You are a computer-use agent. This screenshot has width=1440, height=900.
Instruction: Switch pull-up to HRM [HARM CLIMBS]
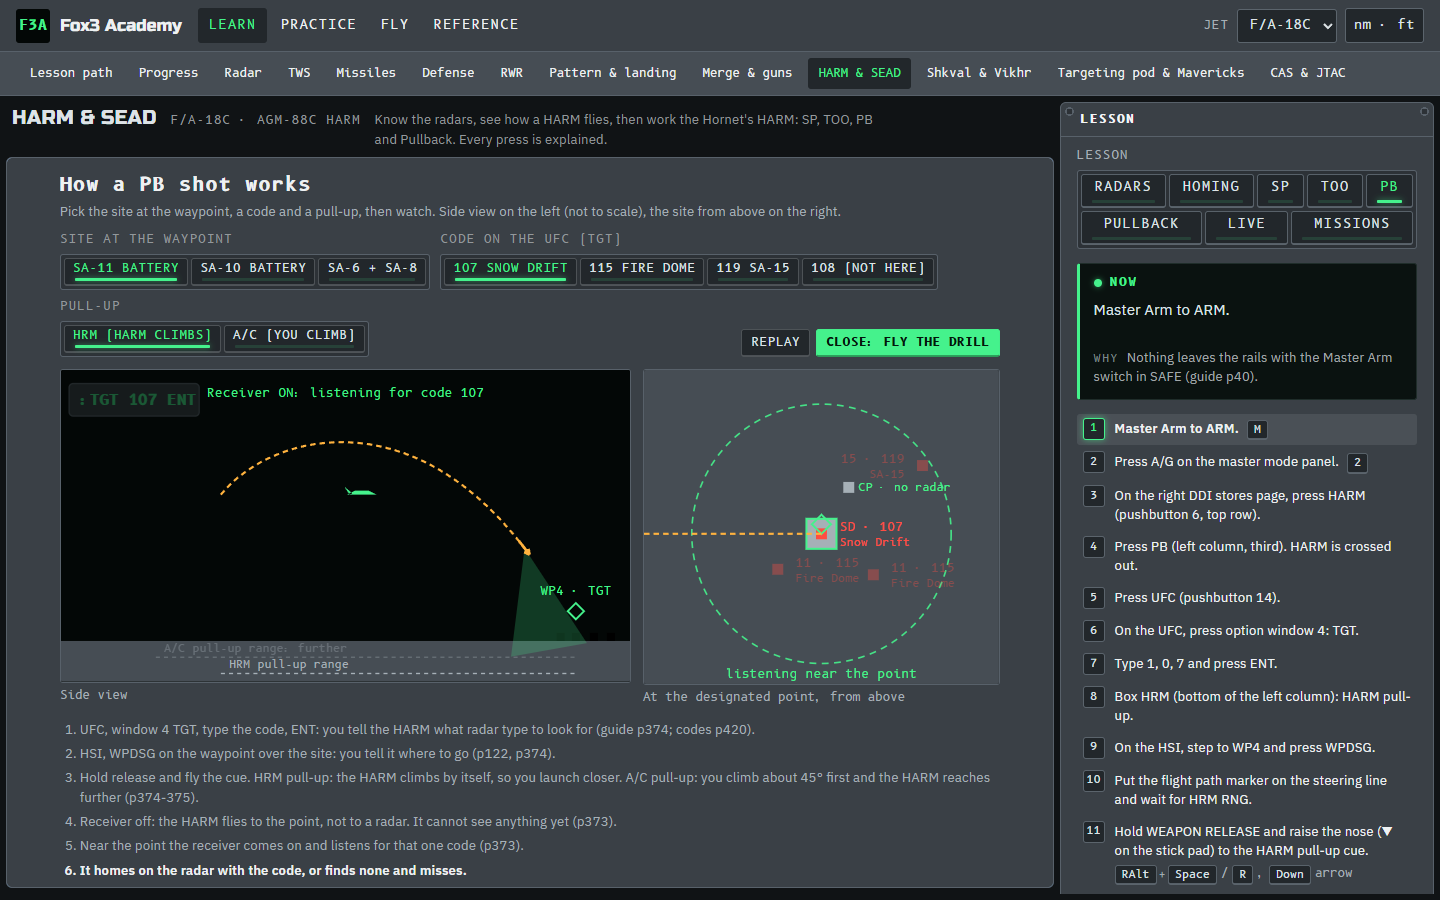(142, 337)
